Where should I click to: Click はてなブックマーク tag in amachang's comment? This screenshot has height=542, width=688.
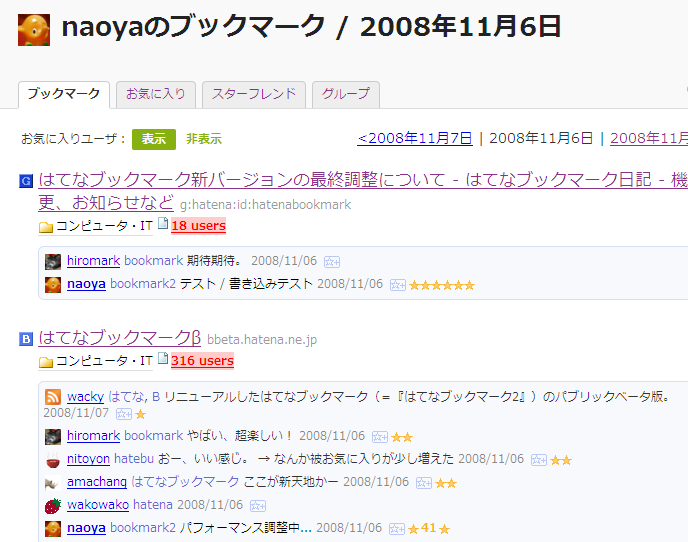click(185, 482)
